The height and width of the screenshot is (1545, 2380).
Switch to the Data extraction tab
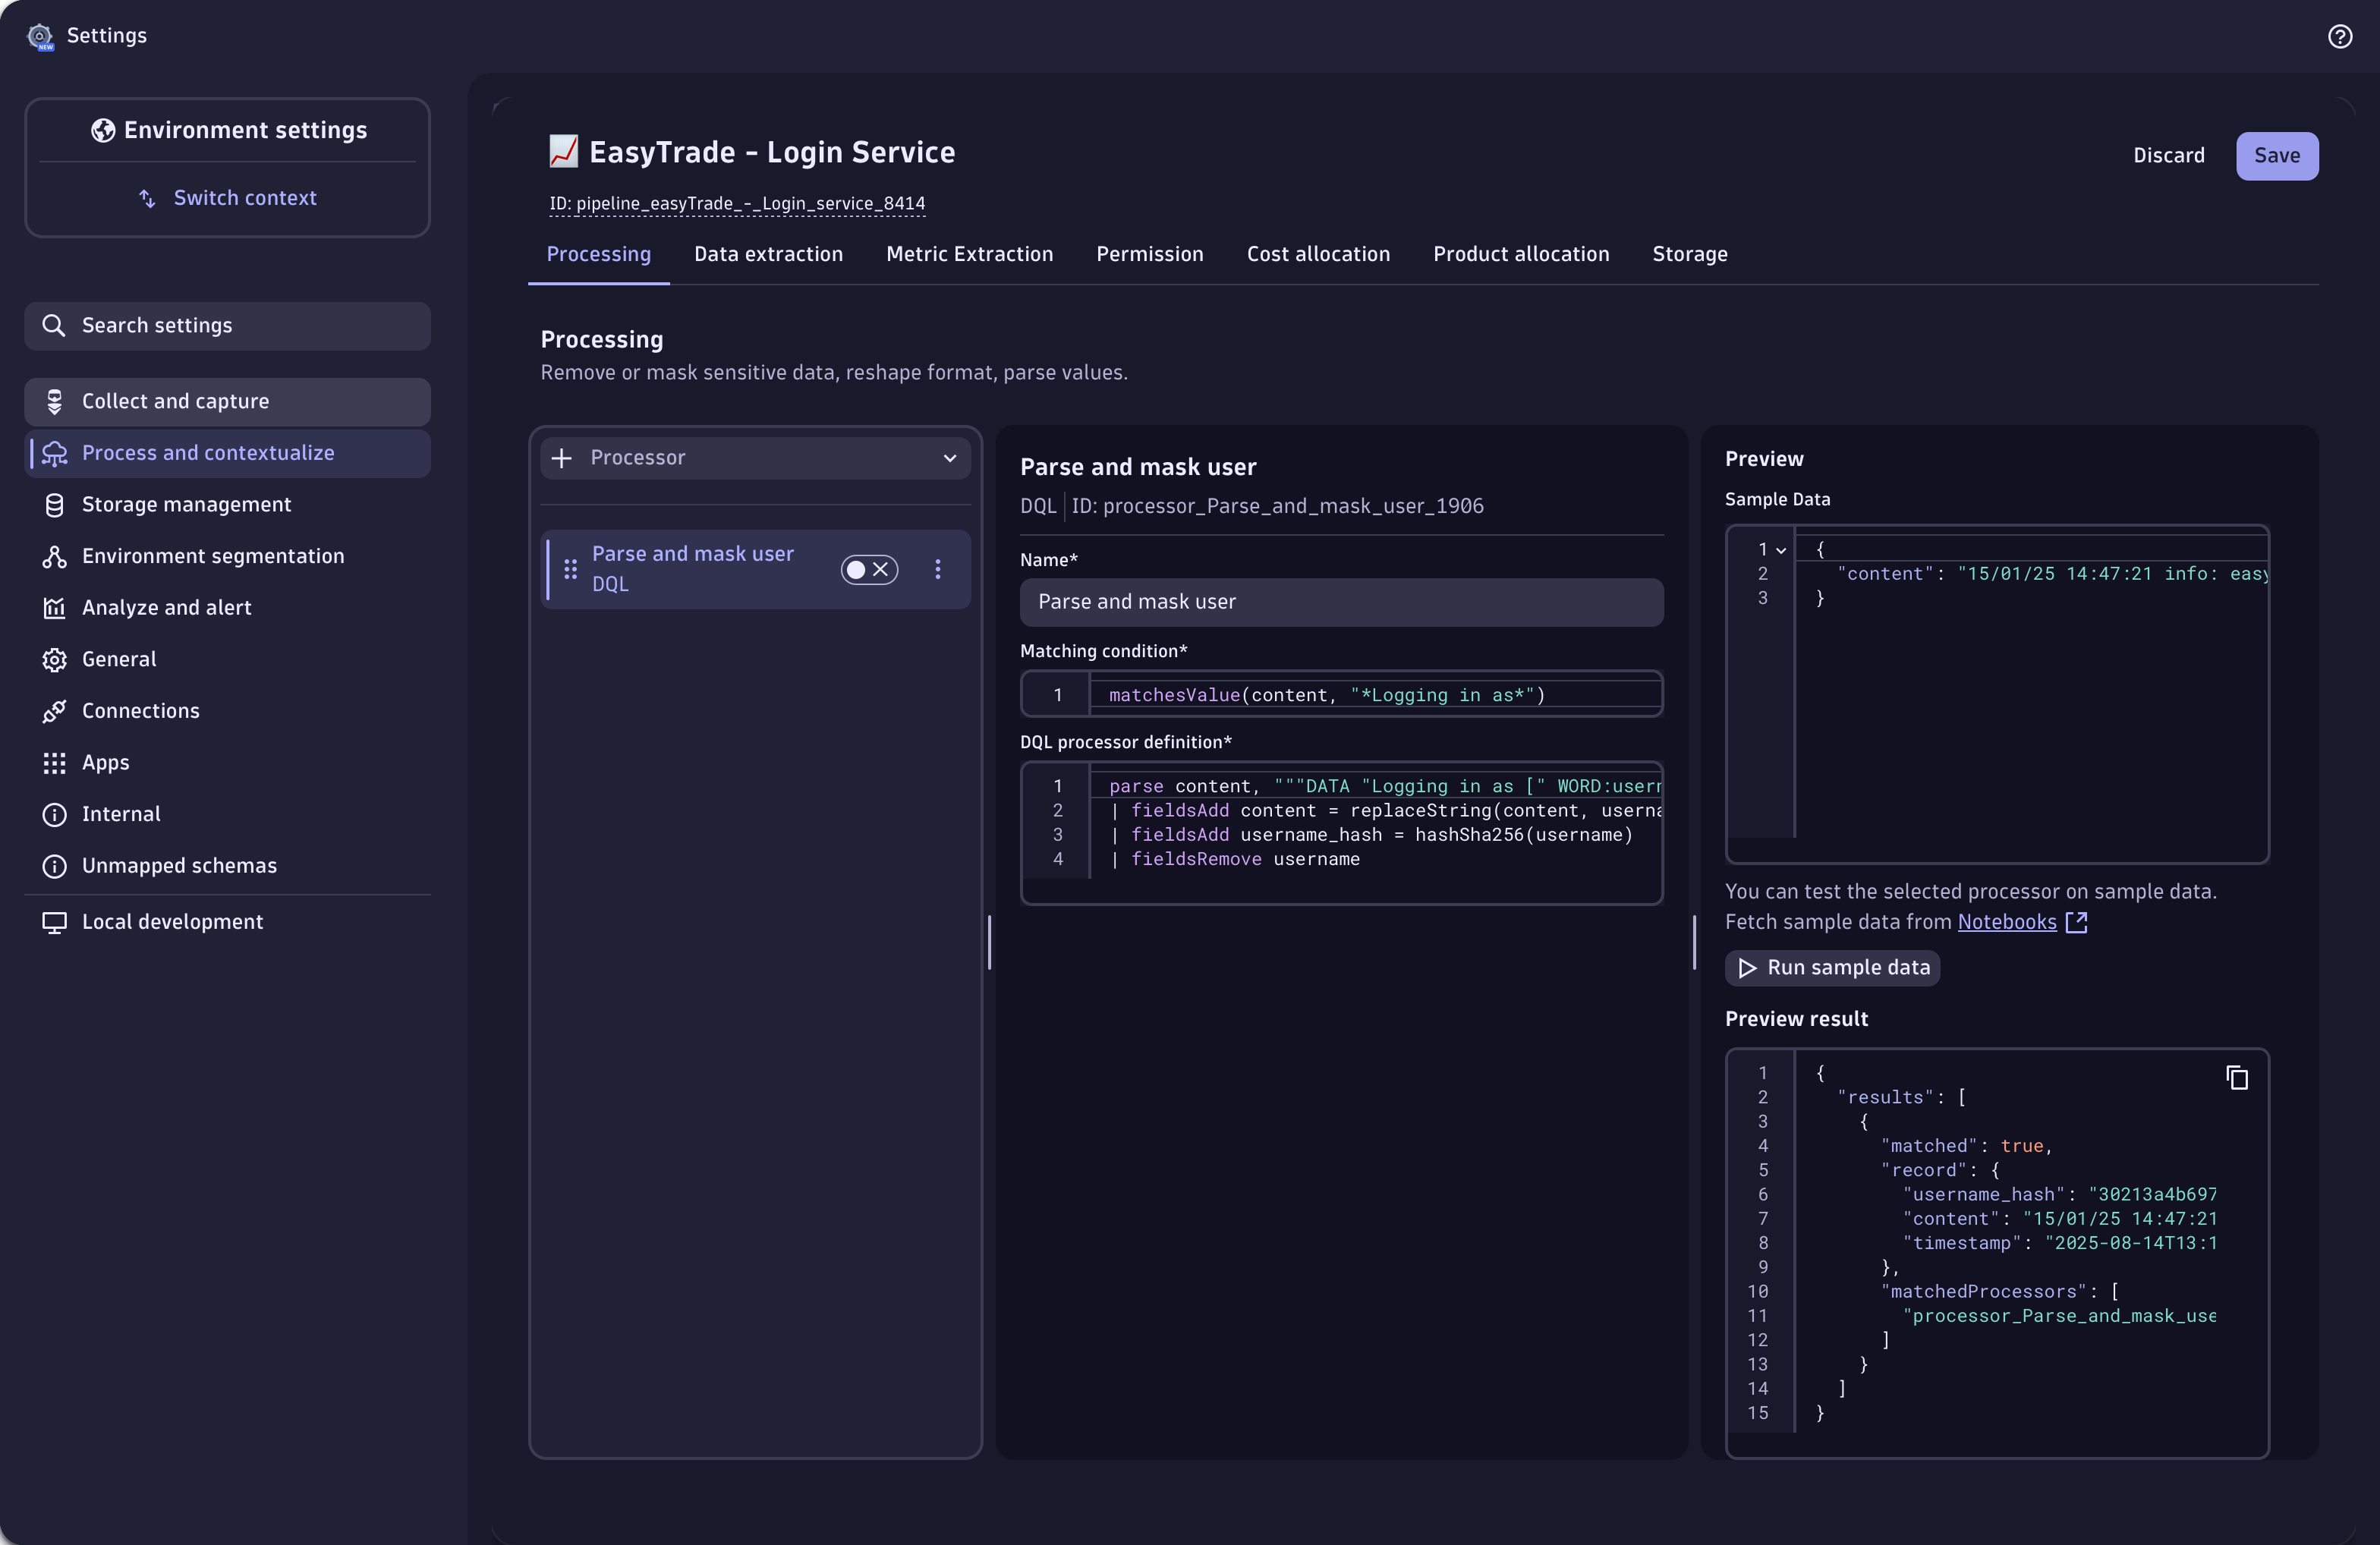tap(768, 254)
